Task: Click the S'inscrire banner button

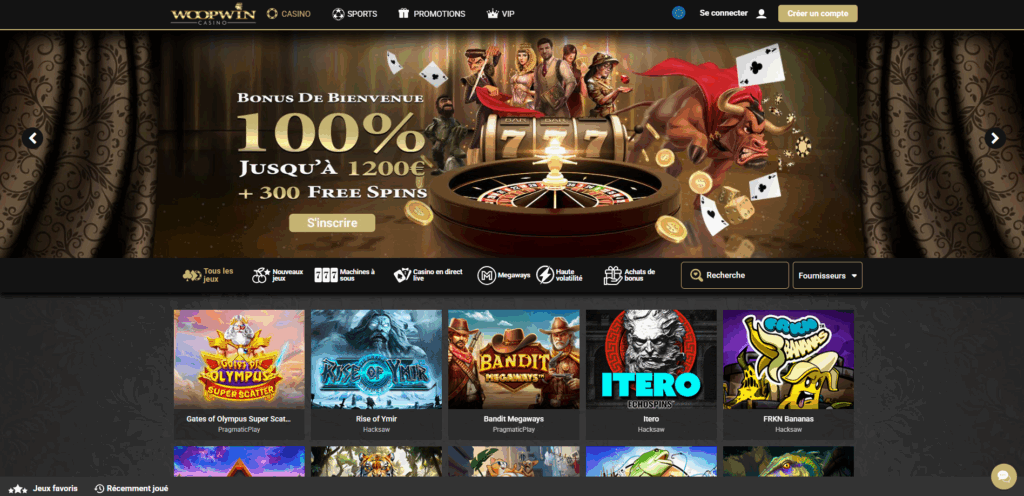Action: (x=332, y=223)
